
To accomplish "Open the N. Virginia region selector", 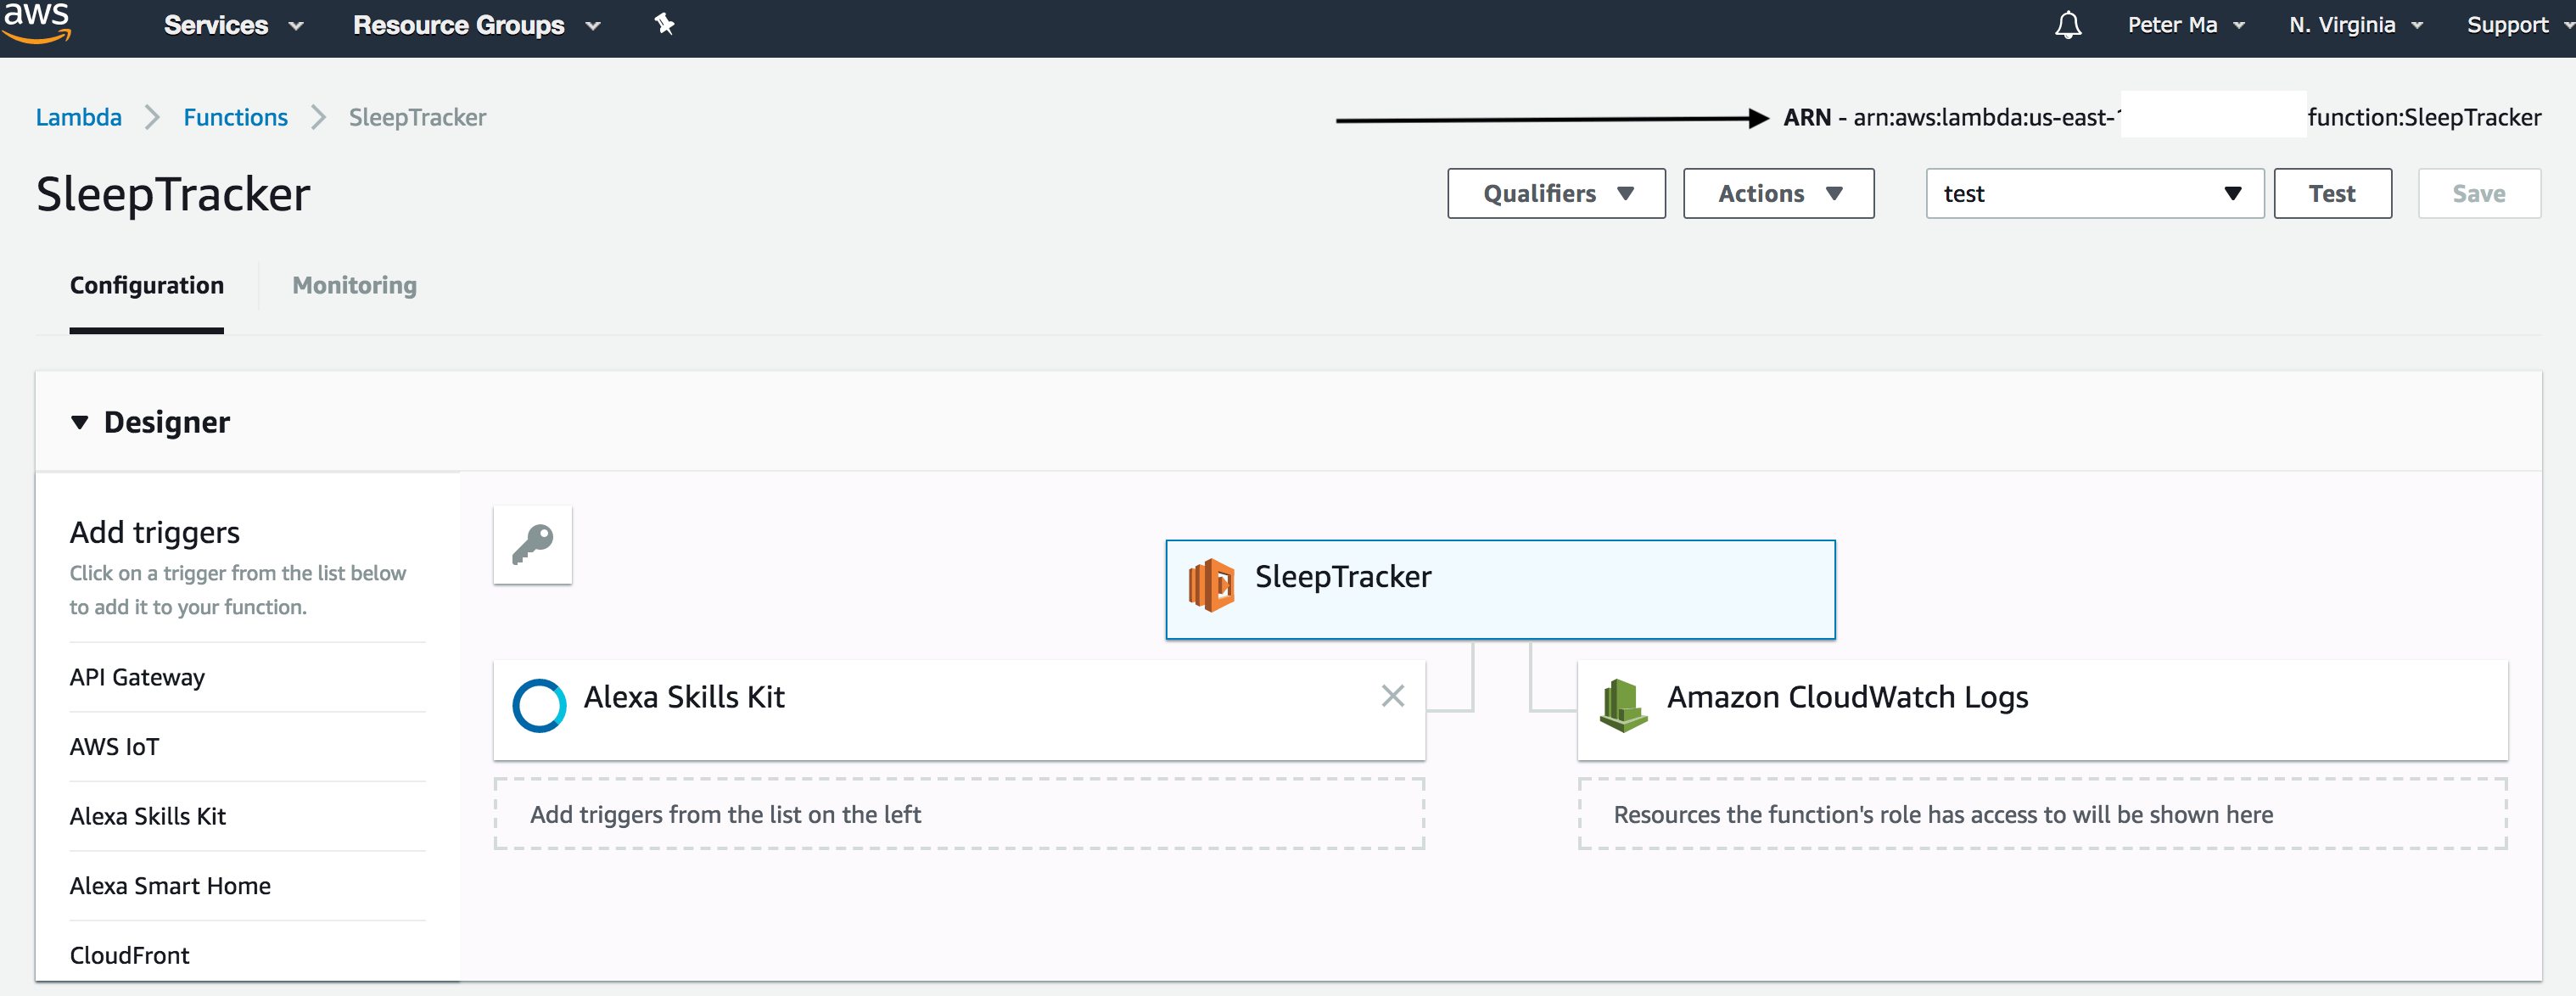I will [2355, 25].
